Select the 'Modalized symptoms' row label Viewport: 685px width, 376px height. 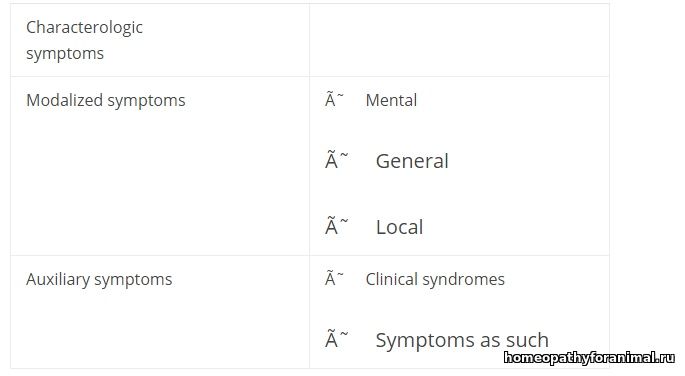click(x=106, y=101)
